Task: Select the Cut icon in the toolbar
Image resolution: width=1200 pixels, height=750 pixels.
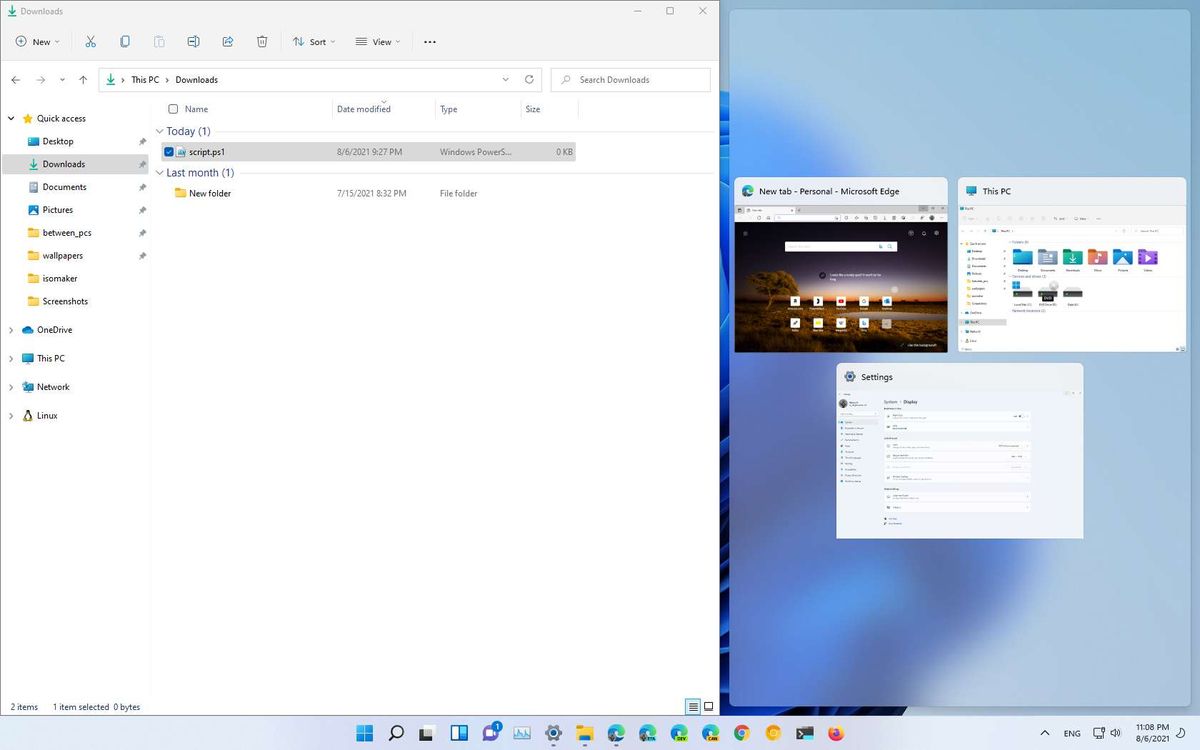Action: point(90,41)
